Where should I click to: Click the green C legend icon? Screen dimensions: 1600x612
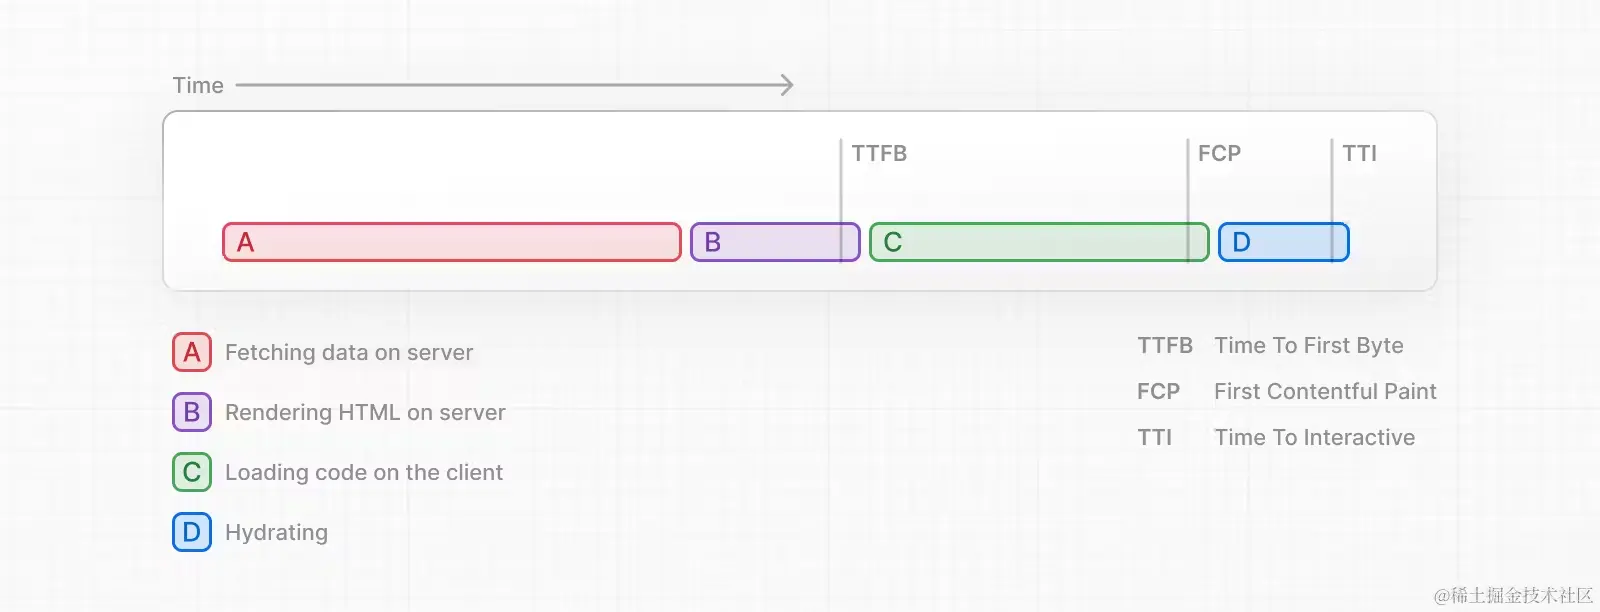tap(192, 472)
